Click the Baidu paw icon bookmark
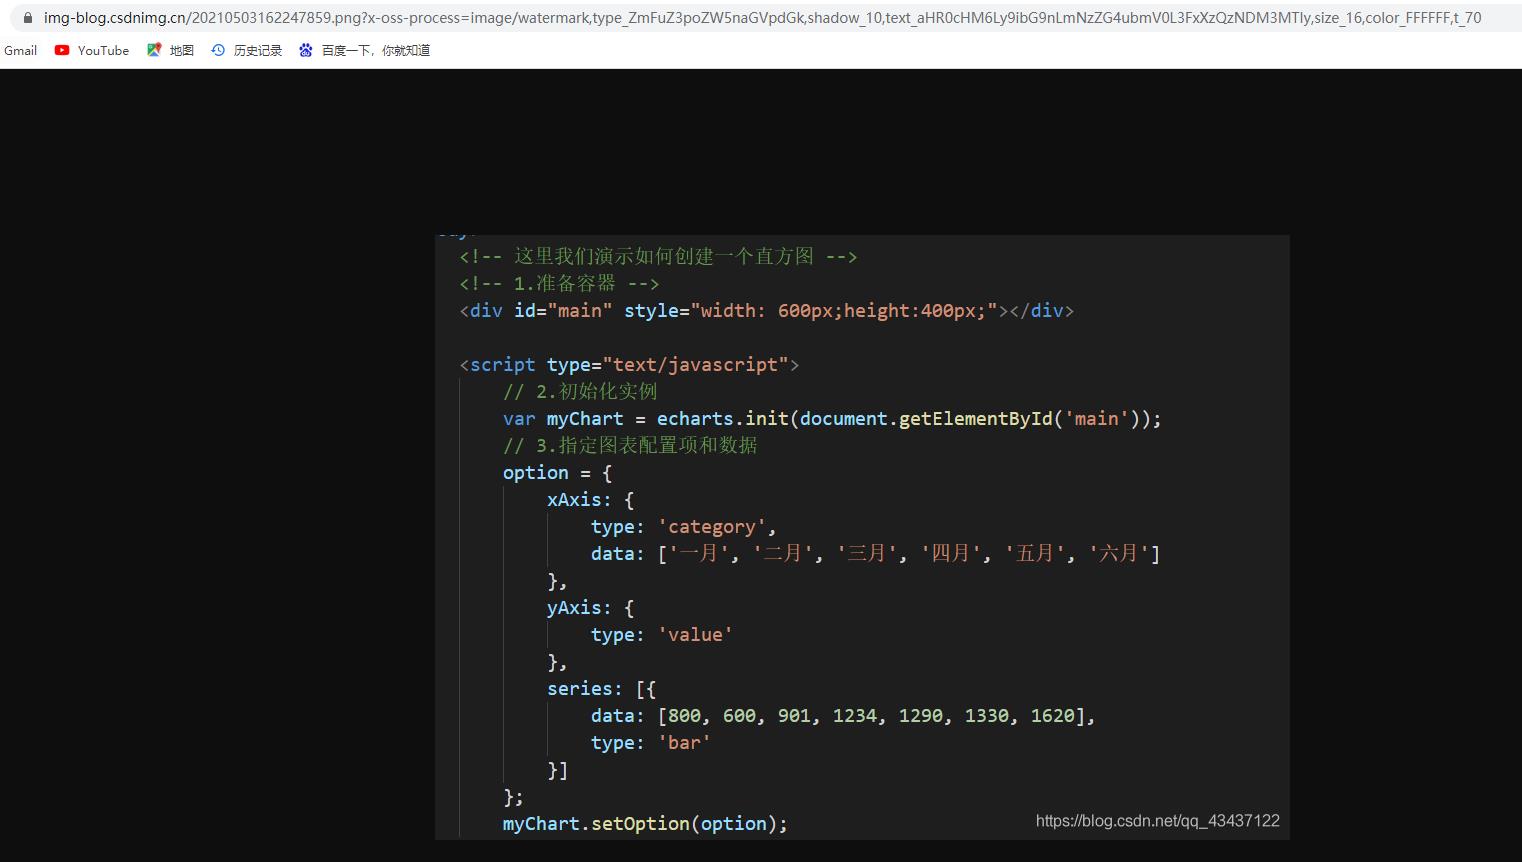The height and width of the screenshot is (862, 1522). 306,50
